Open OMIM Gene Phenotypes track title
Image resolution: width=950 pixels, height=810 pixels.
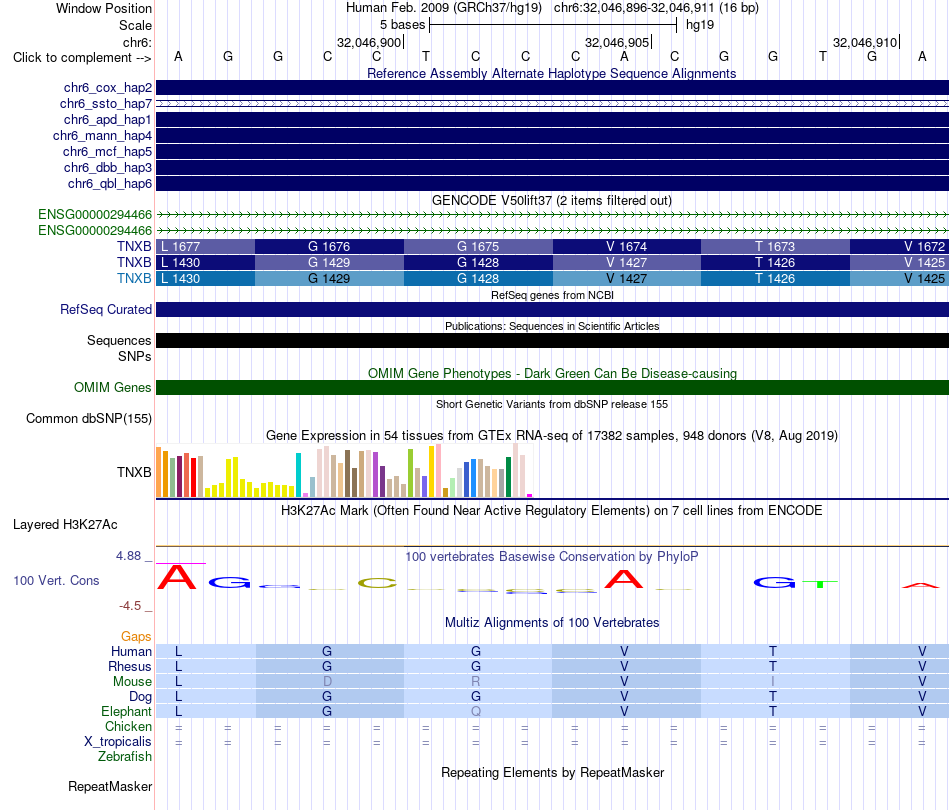[x=552, y=373]
